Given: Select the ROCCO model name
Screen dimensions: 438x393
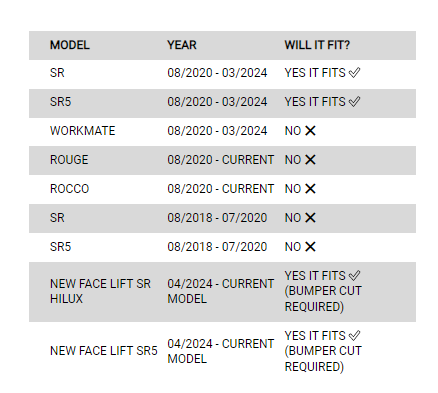Looking at the screenshot, I should coord(69,189).
